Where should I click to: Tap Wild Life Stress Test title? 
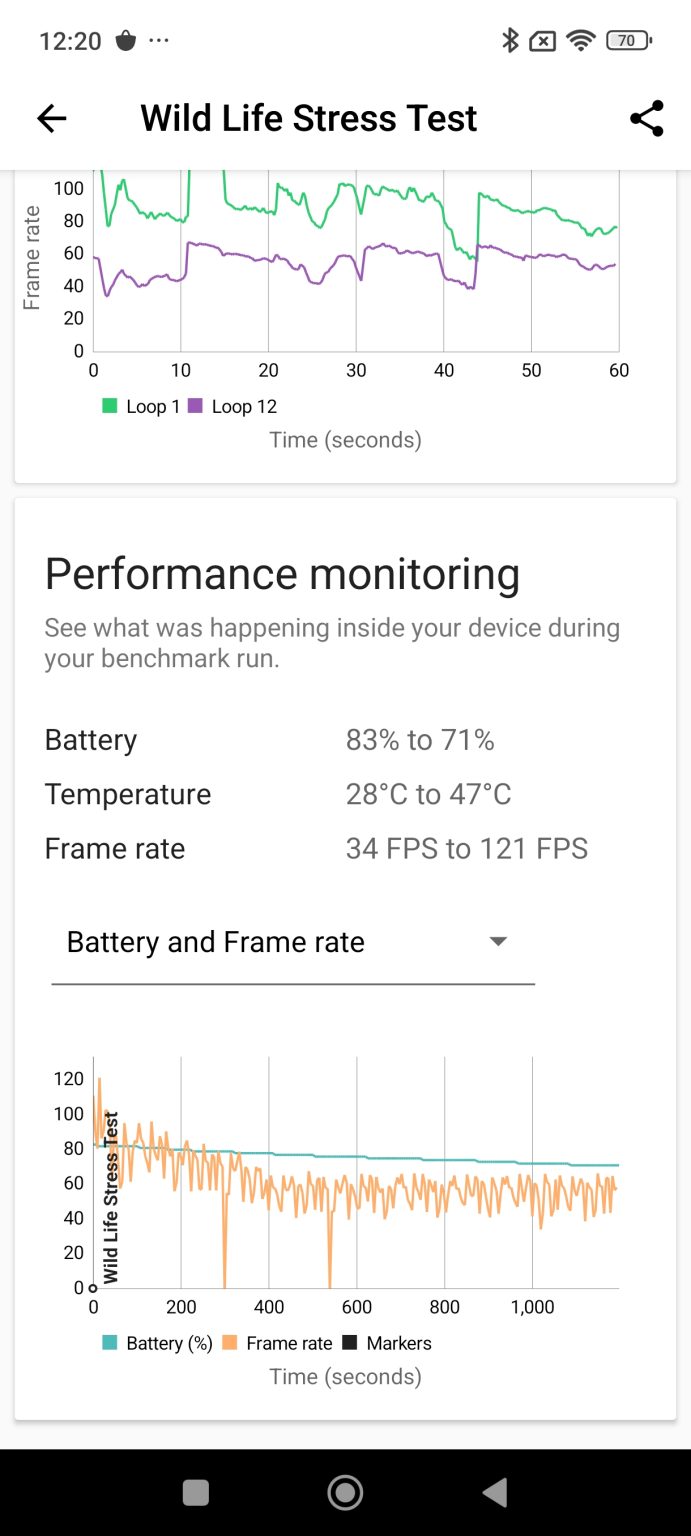point(308,118)
